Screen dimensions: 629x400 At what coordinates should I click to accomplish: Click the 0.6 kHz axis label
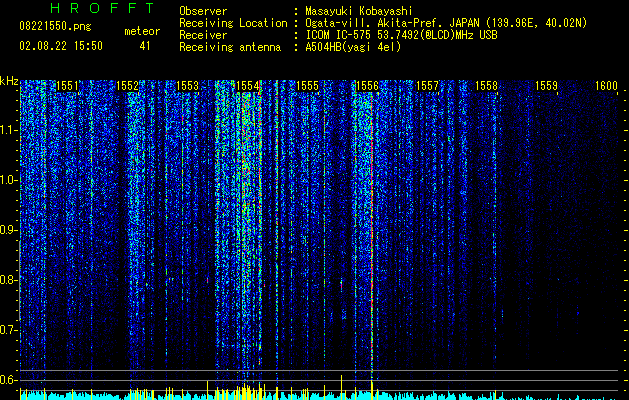click(x=8, y=380)
